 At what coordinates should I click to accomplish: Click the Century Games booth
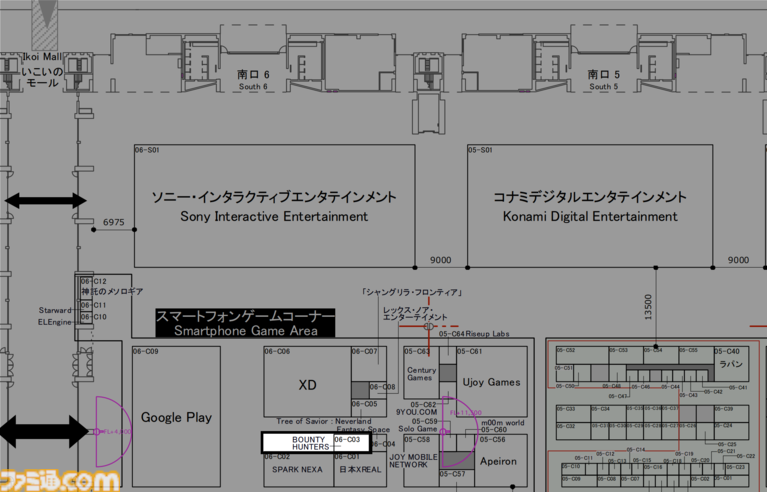[x=421, y=373]
